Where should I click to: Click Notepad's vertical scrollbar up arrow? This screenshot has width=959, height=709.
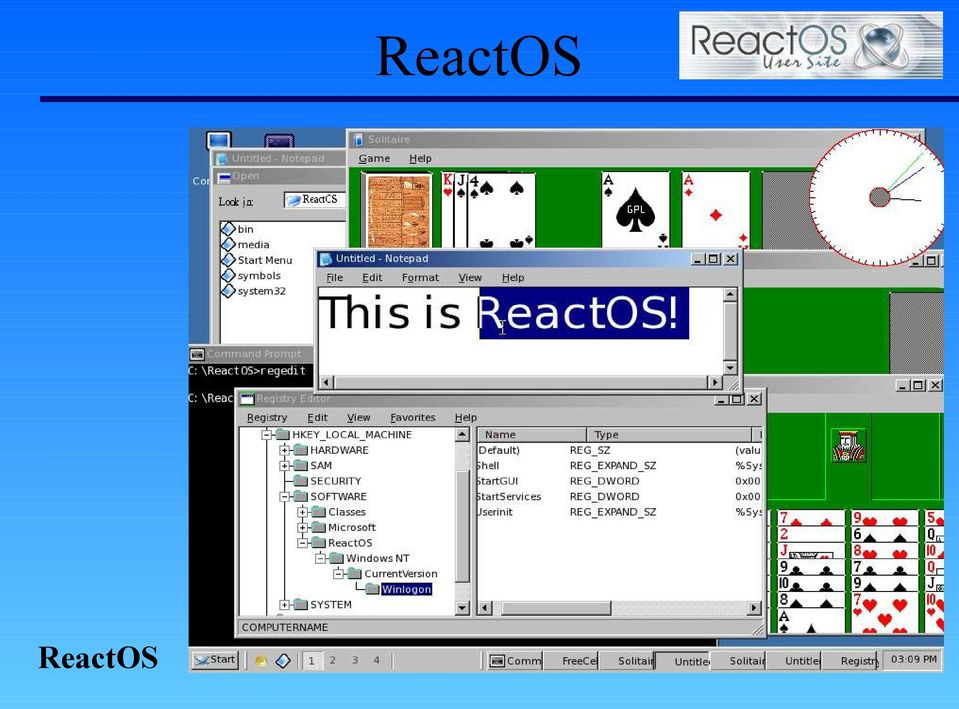730,295
